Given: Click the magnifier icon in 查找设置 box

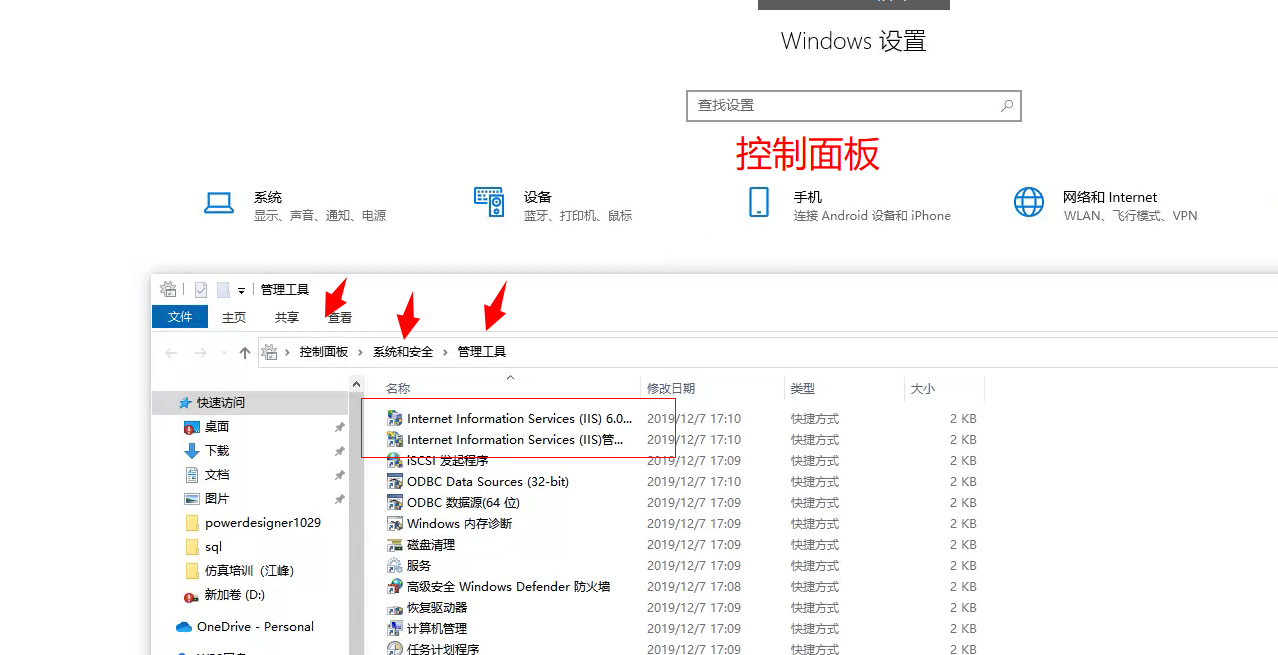Looking at the screenshot, I should (x=1007, y=105).
